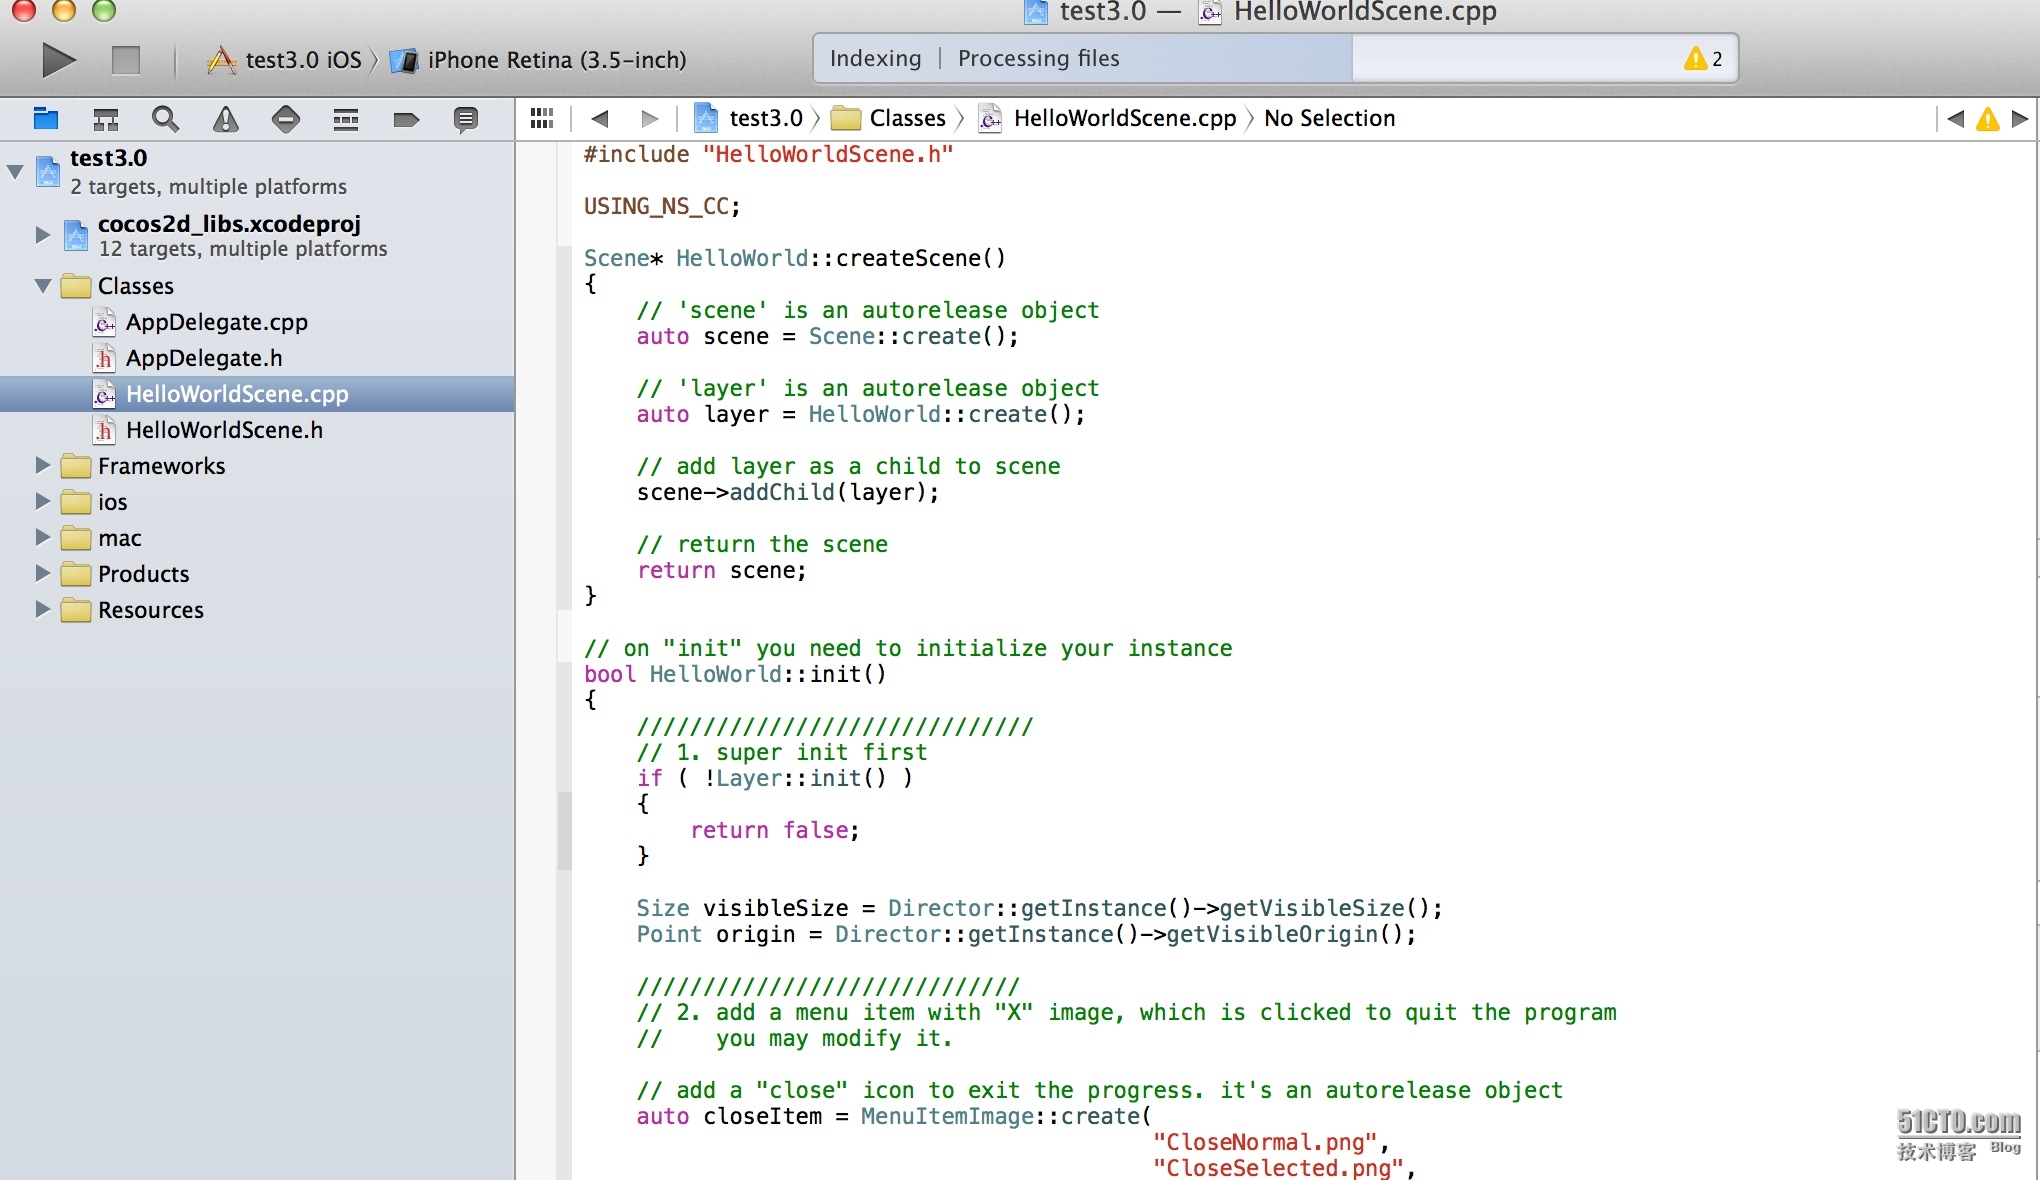The image size is (2040, 1180).
Task: Expand cocos2d_libs.xcodeproj
Action: click(x=42, y=235)
